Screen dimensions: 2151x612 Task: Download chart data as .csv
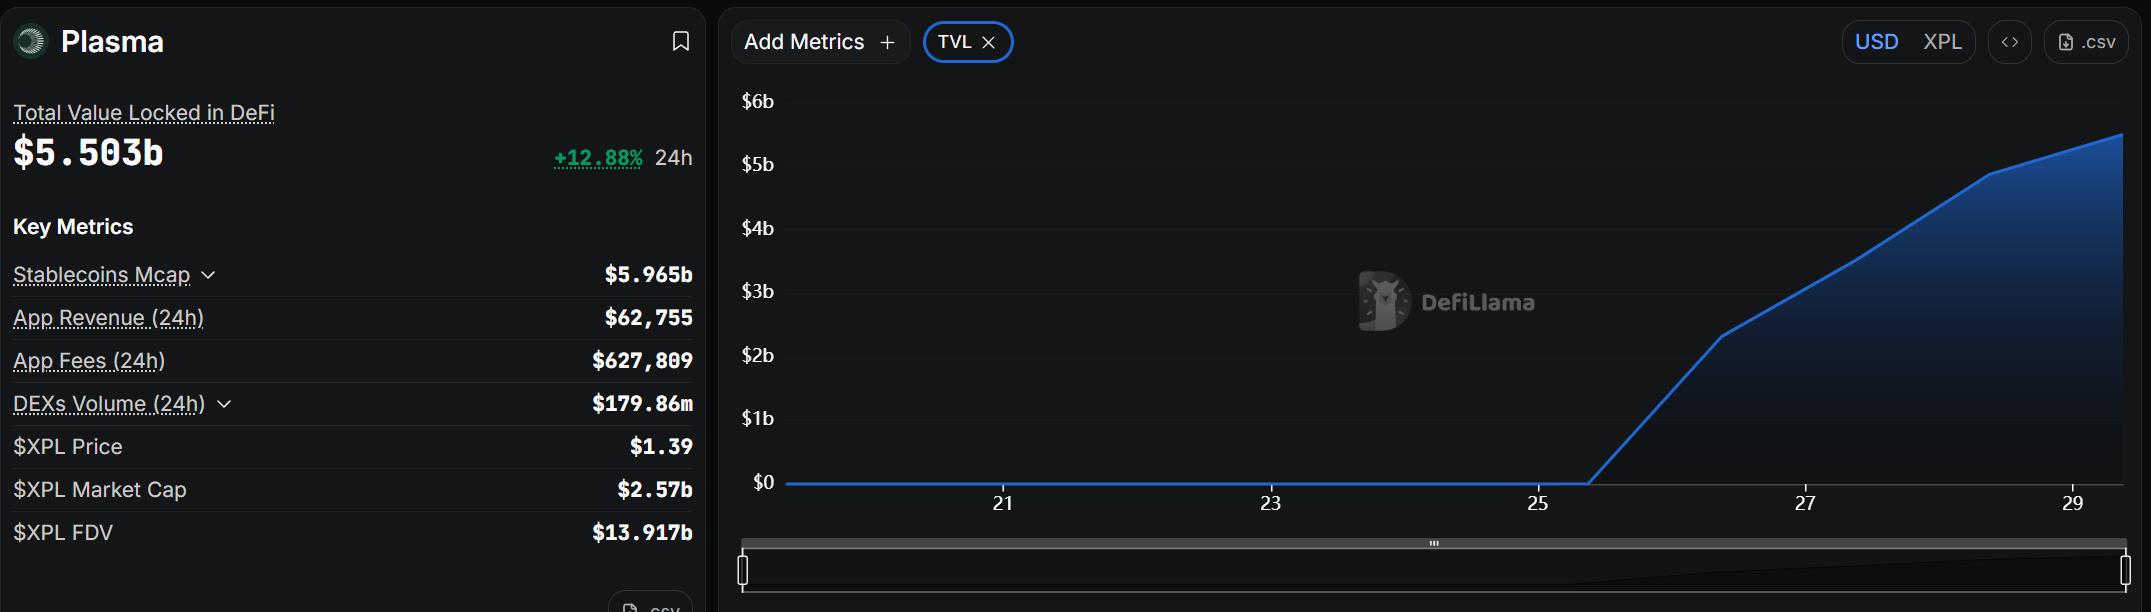tap(2087, 42)
